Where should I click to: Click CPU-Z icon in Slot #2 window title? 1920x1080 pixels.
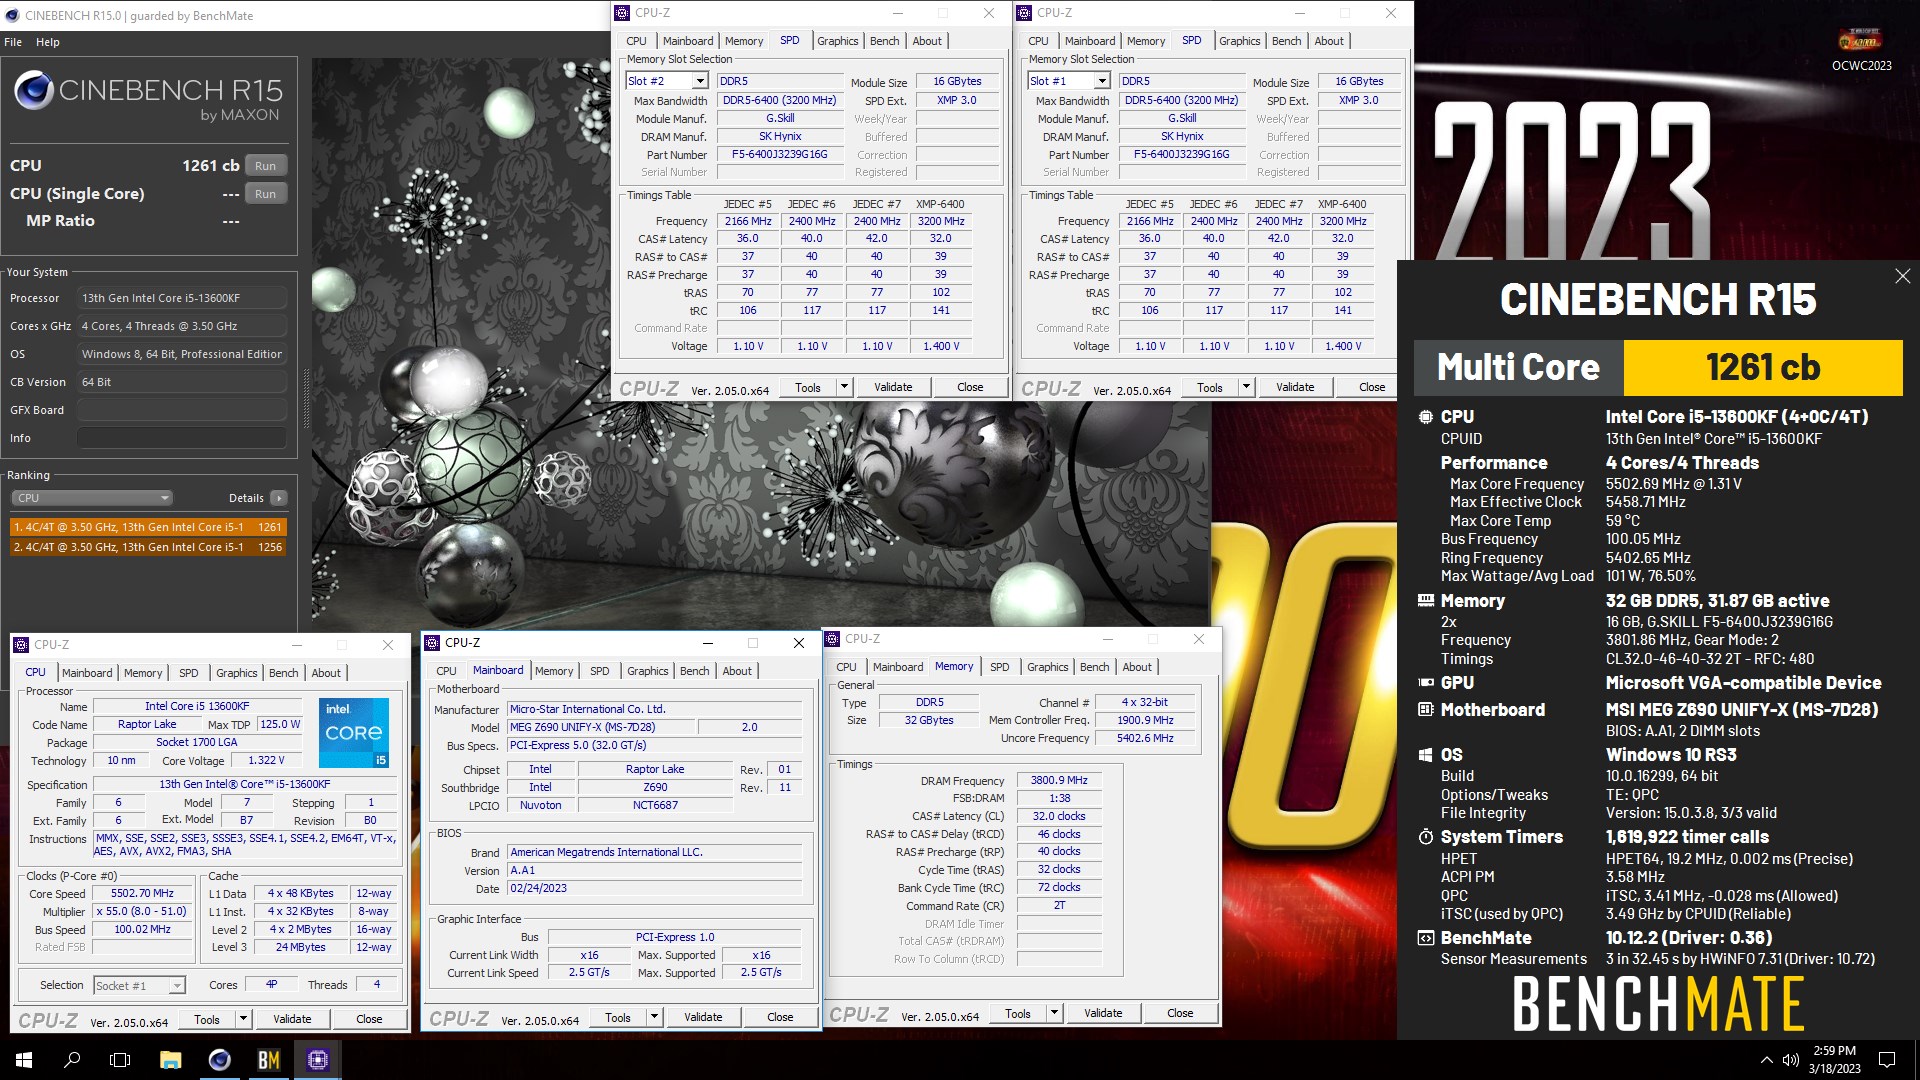pyautogui.click(x=622, y=13)
